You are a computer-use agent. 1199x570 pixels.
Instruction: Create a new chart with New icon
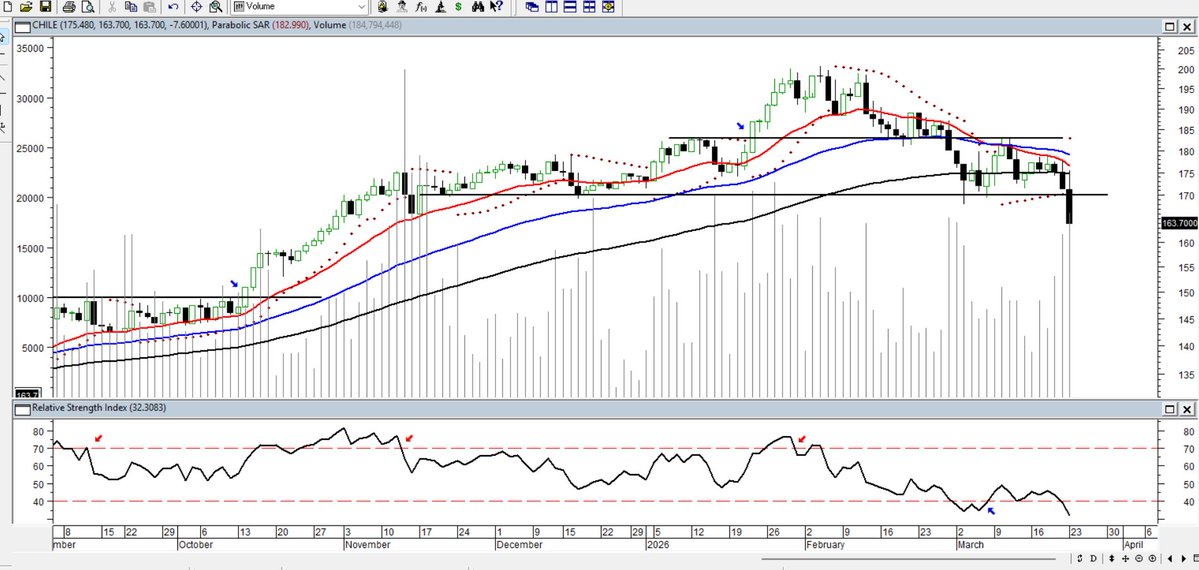[8, 7]
